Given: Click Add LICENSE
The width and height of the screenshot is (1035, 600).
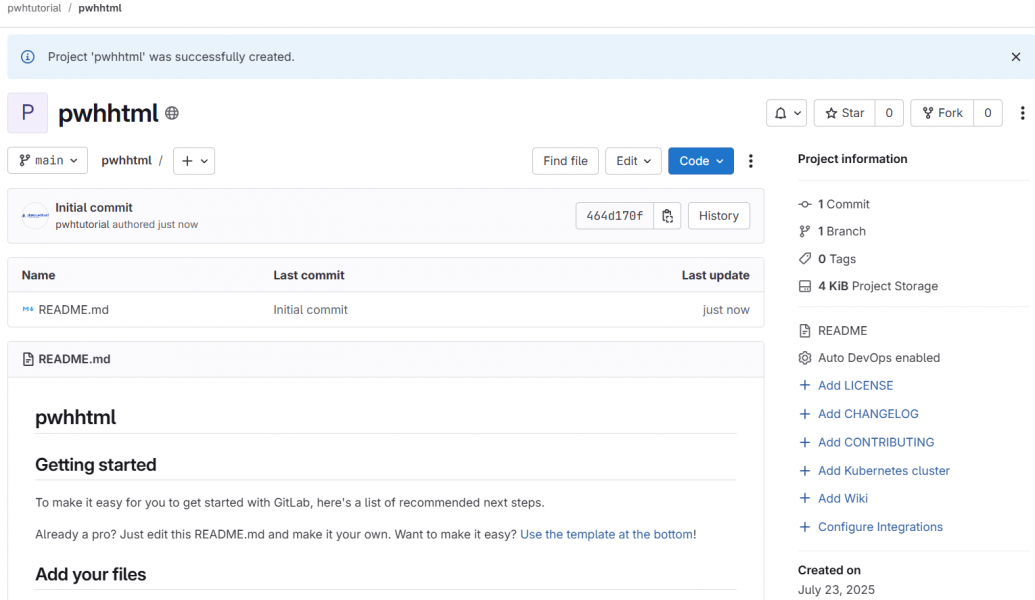Looking at the screenshot, I should pyautogui.click(x=855, y=385).
